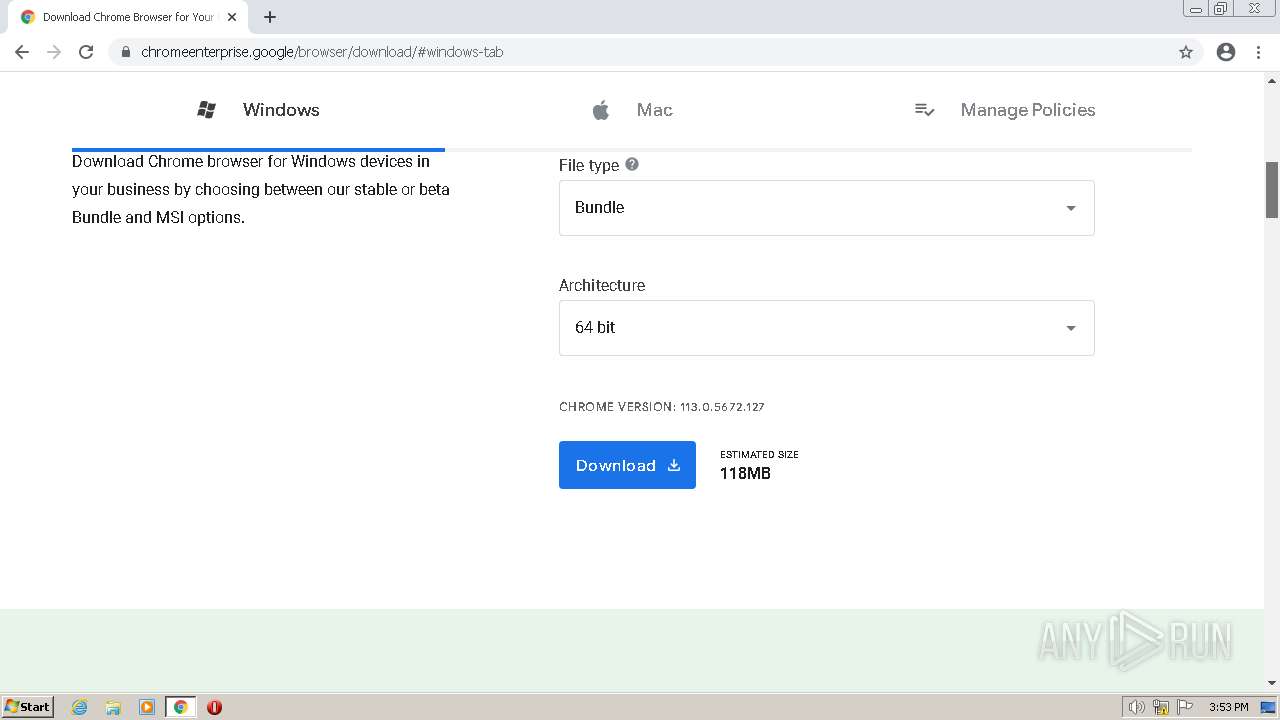Click the Windows logo icon in tab
Image resolution: width=1280 pixels, height=720 pixels.
coord(207,110)
